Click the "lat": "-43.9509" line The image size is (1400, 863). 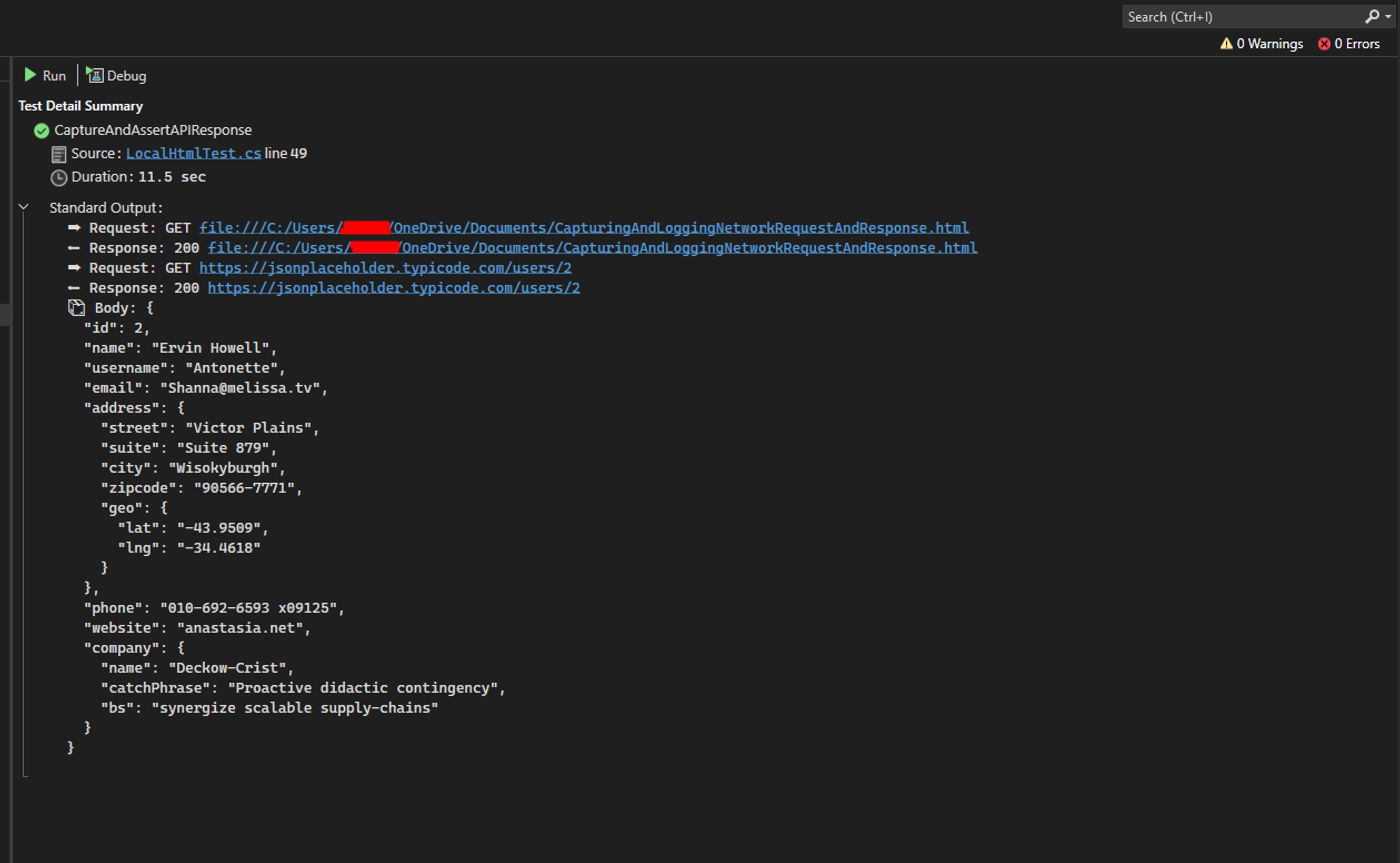[x=193, y=528]
